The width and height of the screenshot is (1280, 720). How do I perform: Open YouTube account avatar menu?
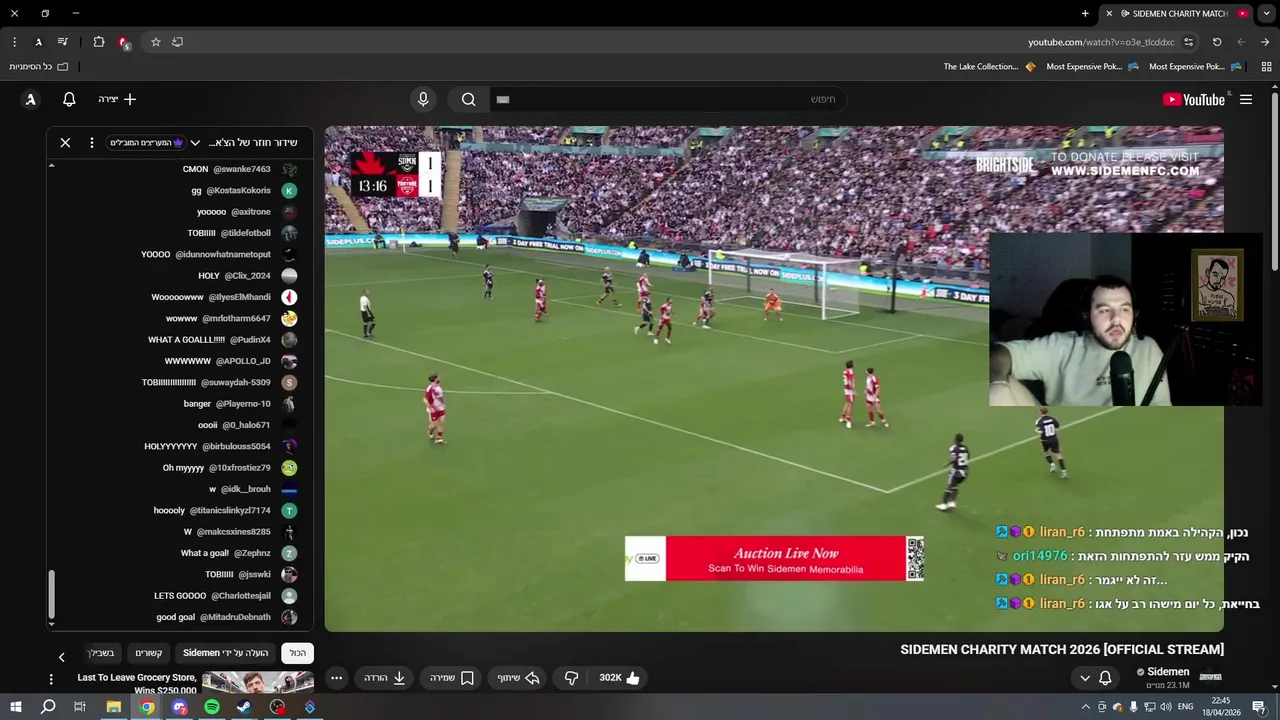(x=31, y=99)
